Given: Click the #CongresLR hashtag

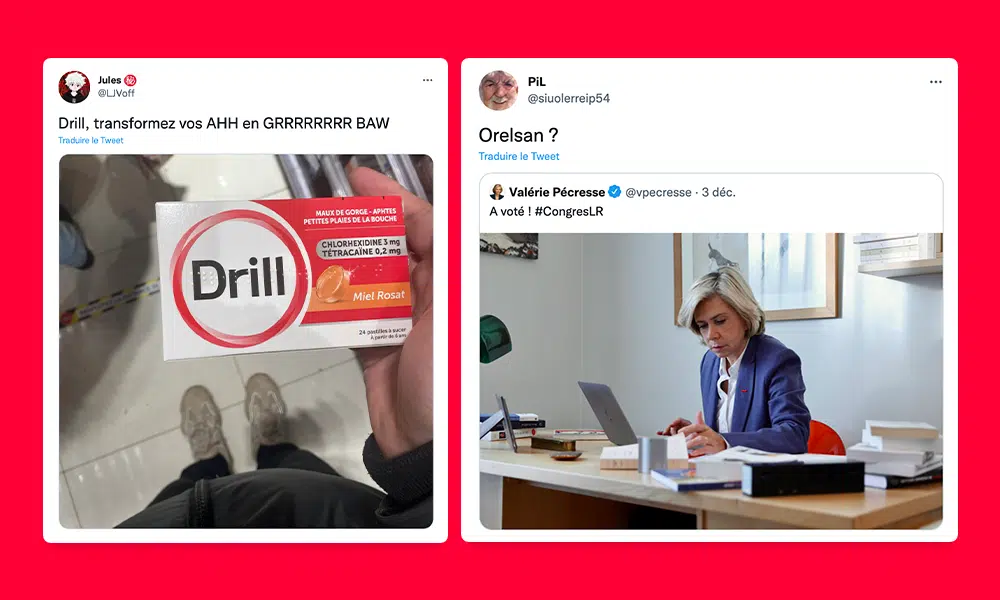Looking at the screenshot, I should coord(569,212).
